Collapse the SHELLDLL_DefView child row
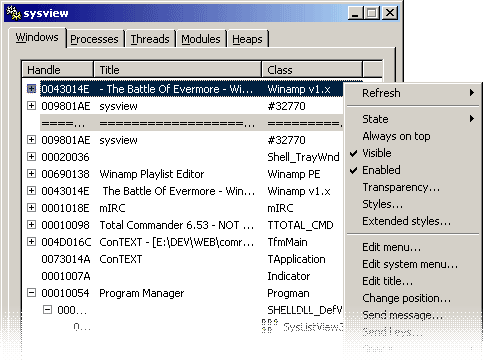 click(x=48, y=310)
